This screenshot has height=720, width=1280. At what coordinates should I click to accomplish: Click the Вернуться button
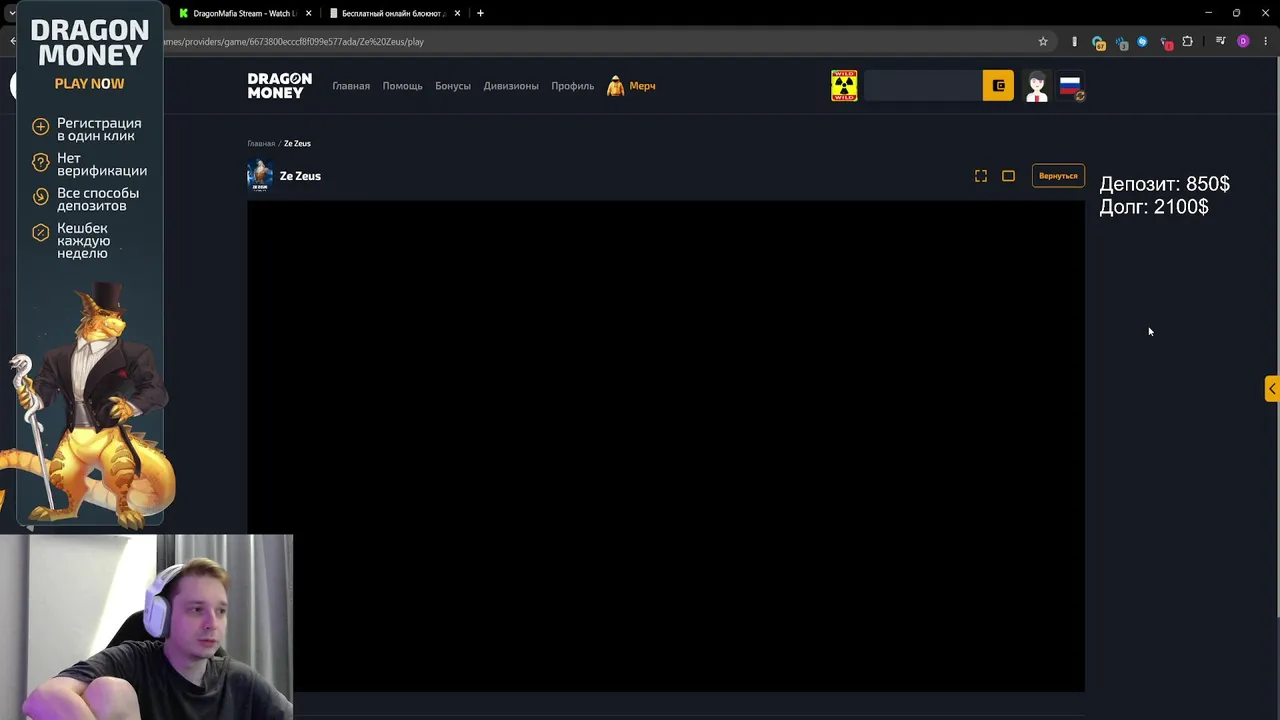[x=1058, y=176]
